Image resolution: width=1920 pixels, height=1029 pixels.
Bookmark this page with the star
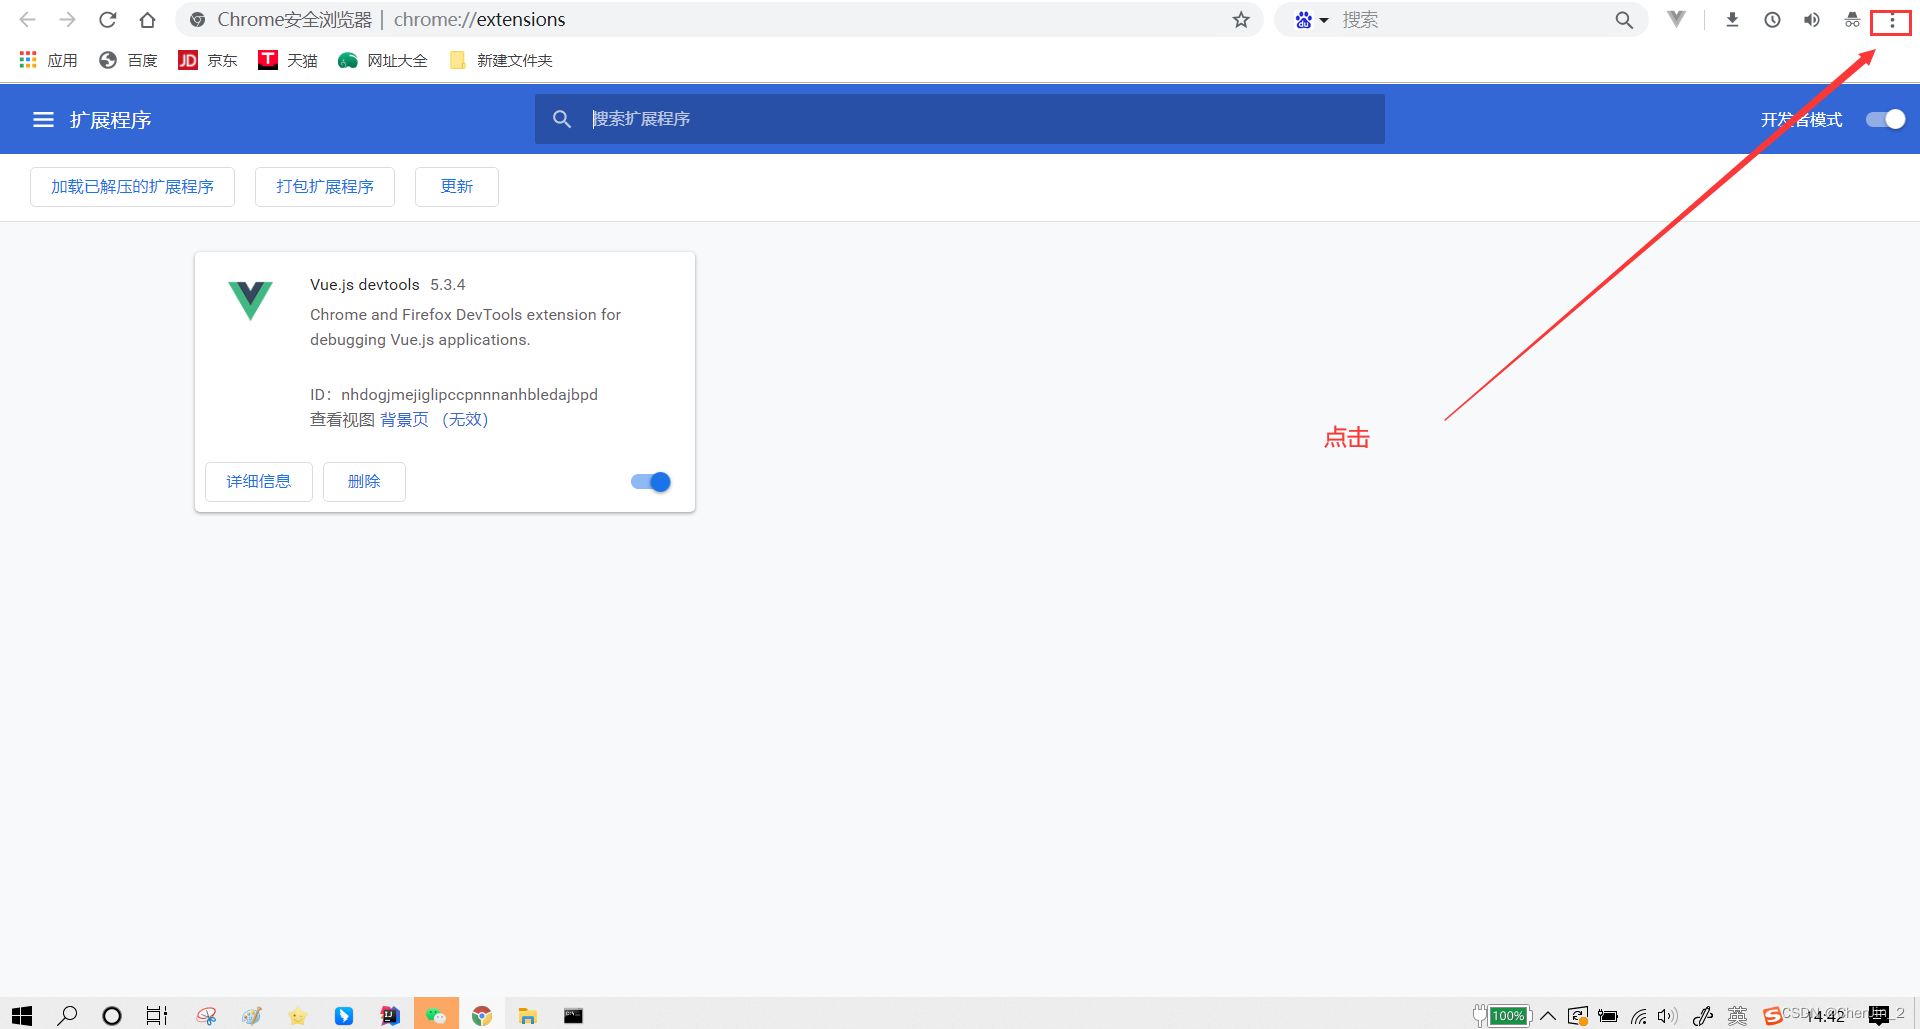(1241, 20)
